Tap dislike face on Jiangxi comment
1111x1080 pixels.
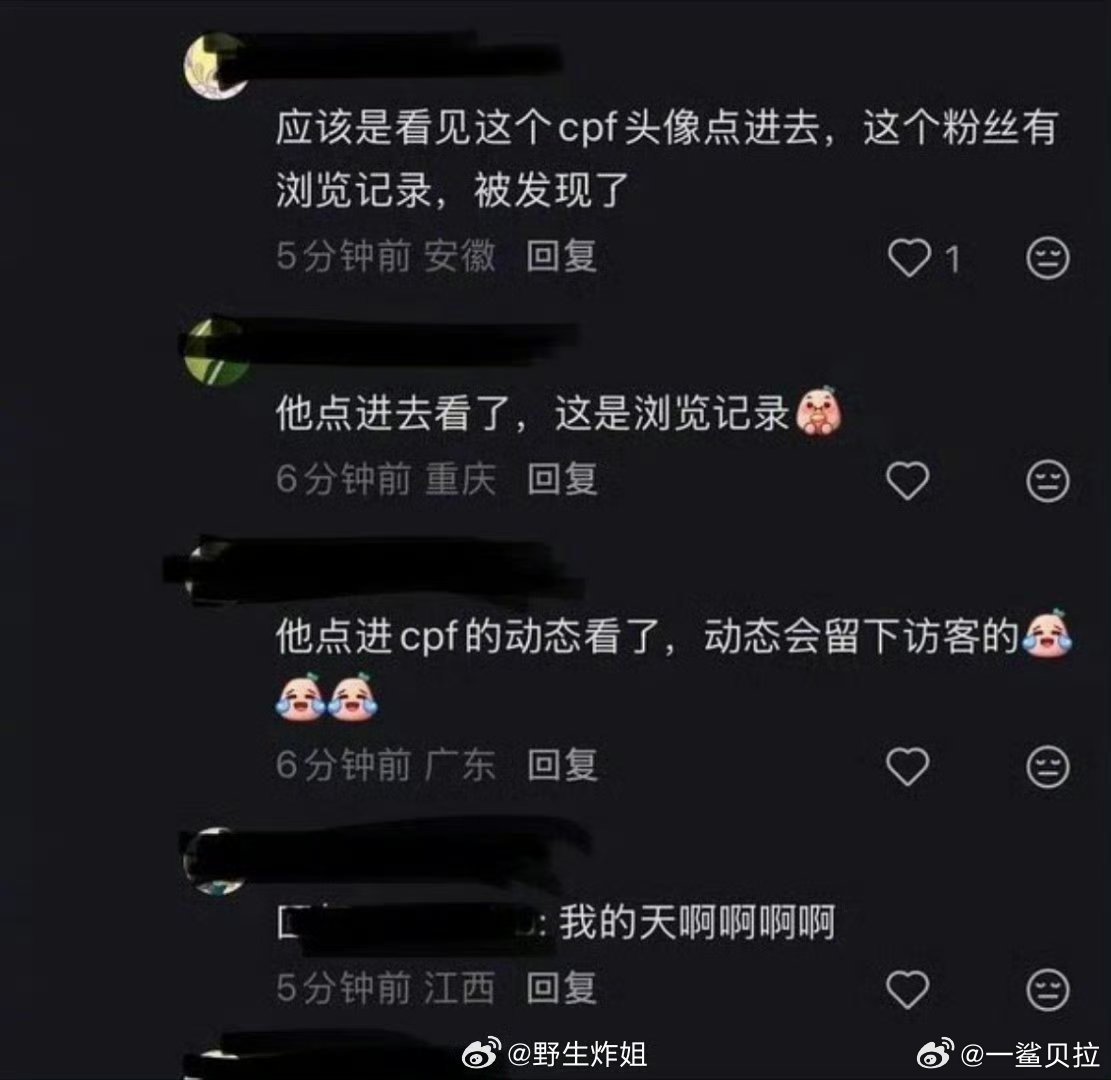tap(1047, 989)
